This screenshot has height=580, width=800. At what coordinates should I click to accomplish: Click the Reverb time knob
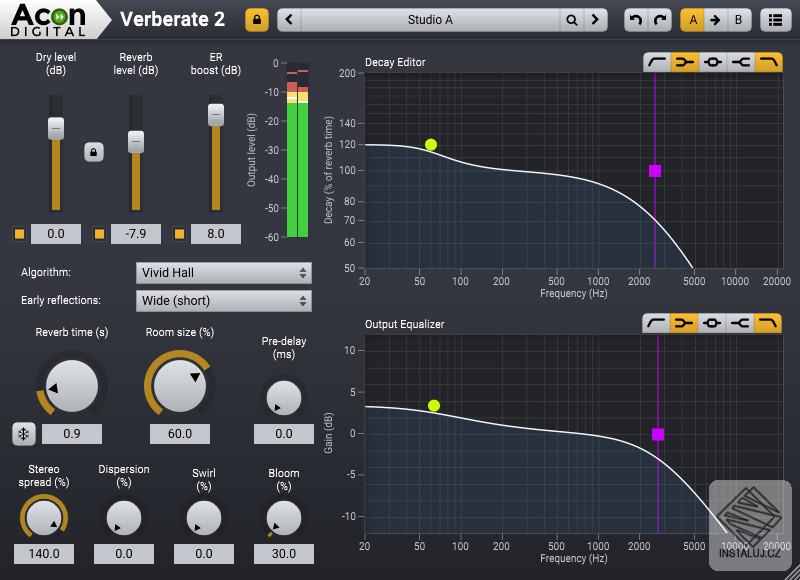[71, 386]
